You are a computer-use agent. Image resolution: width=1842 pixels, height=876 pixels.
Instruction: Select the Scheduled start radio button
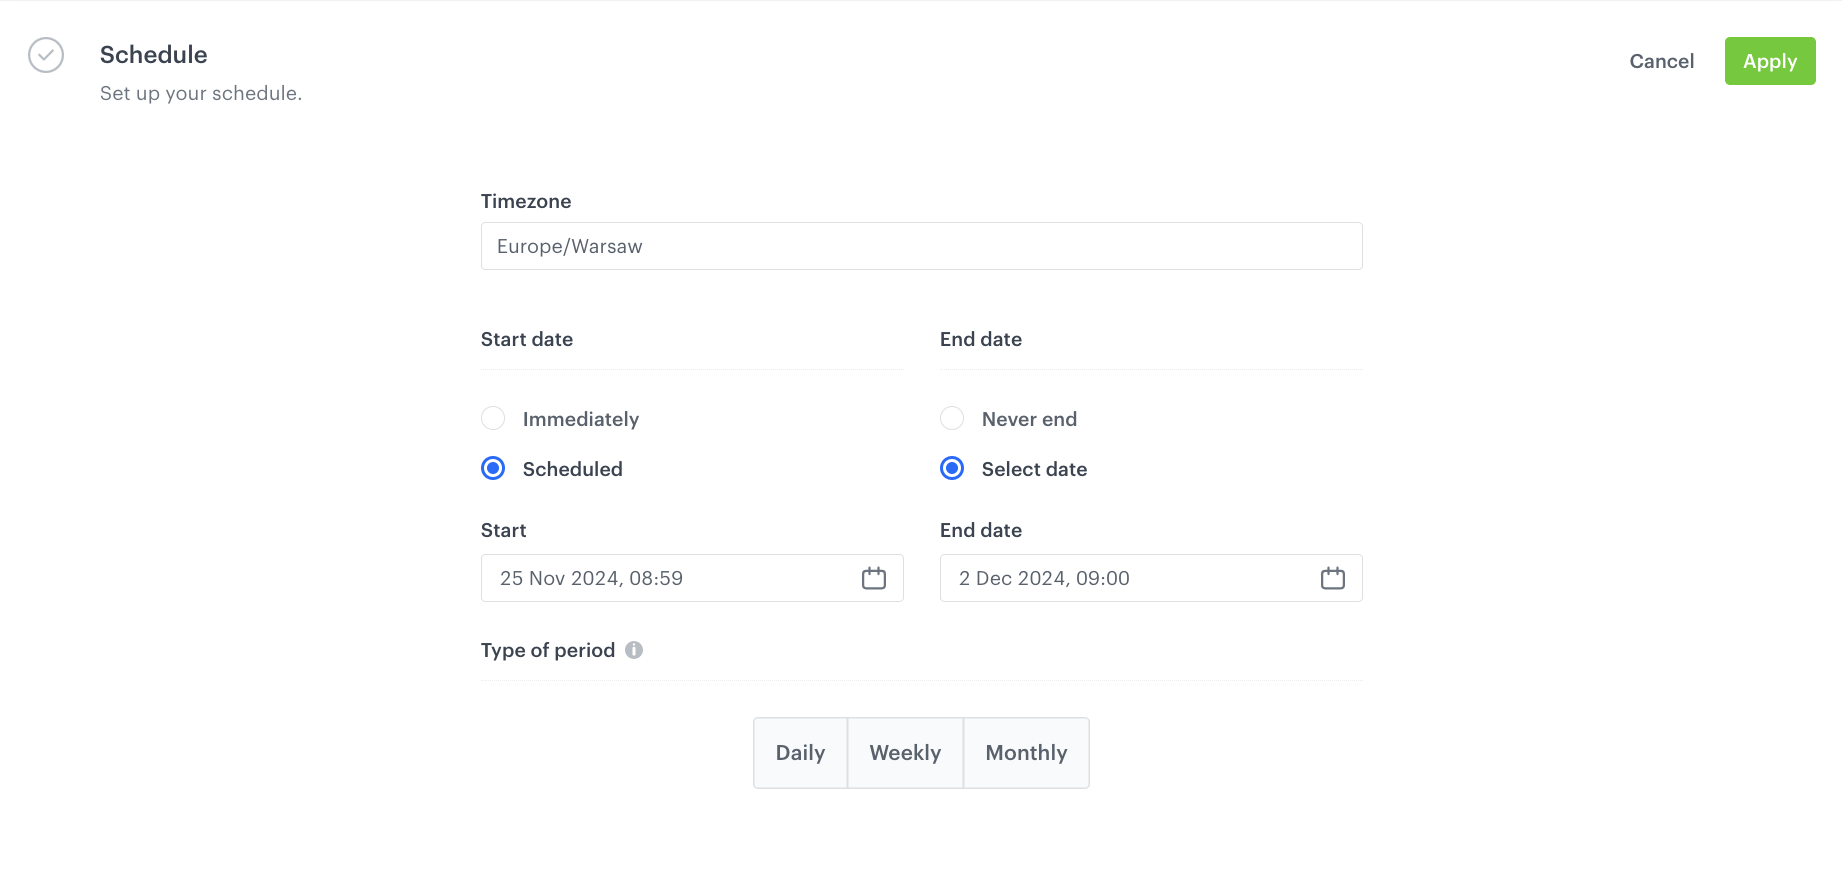click(x=493, y=468)
